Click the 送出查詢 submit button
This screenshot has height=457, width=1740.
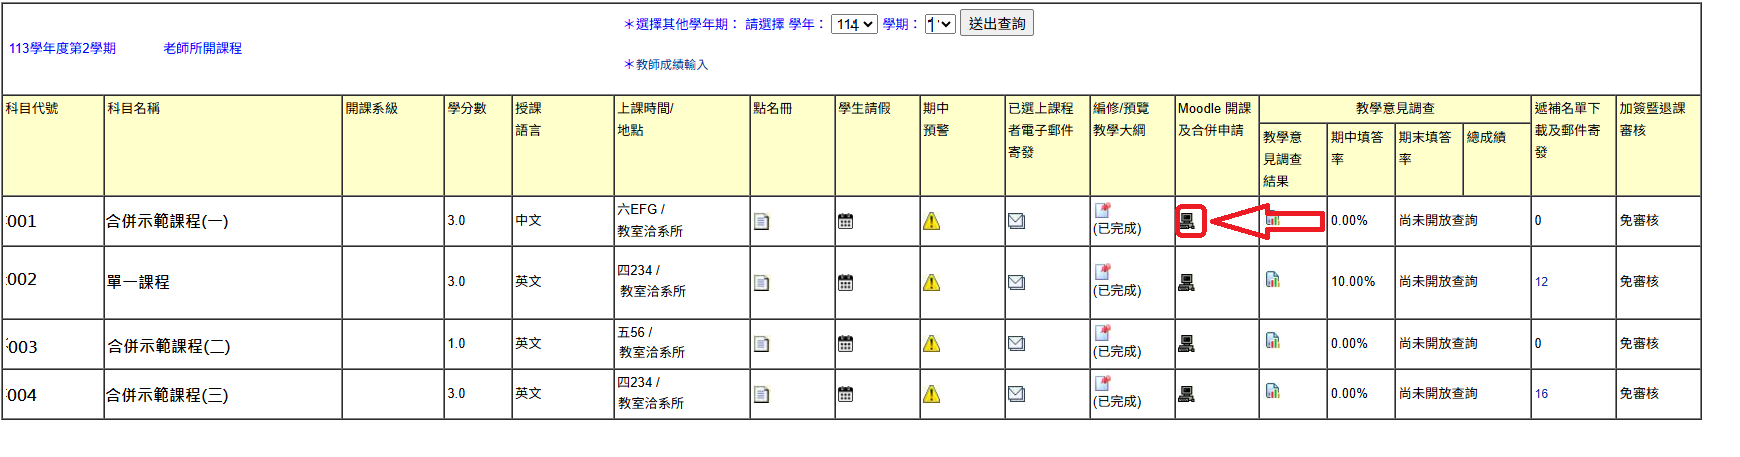[x=996, y=24]
